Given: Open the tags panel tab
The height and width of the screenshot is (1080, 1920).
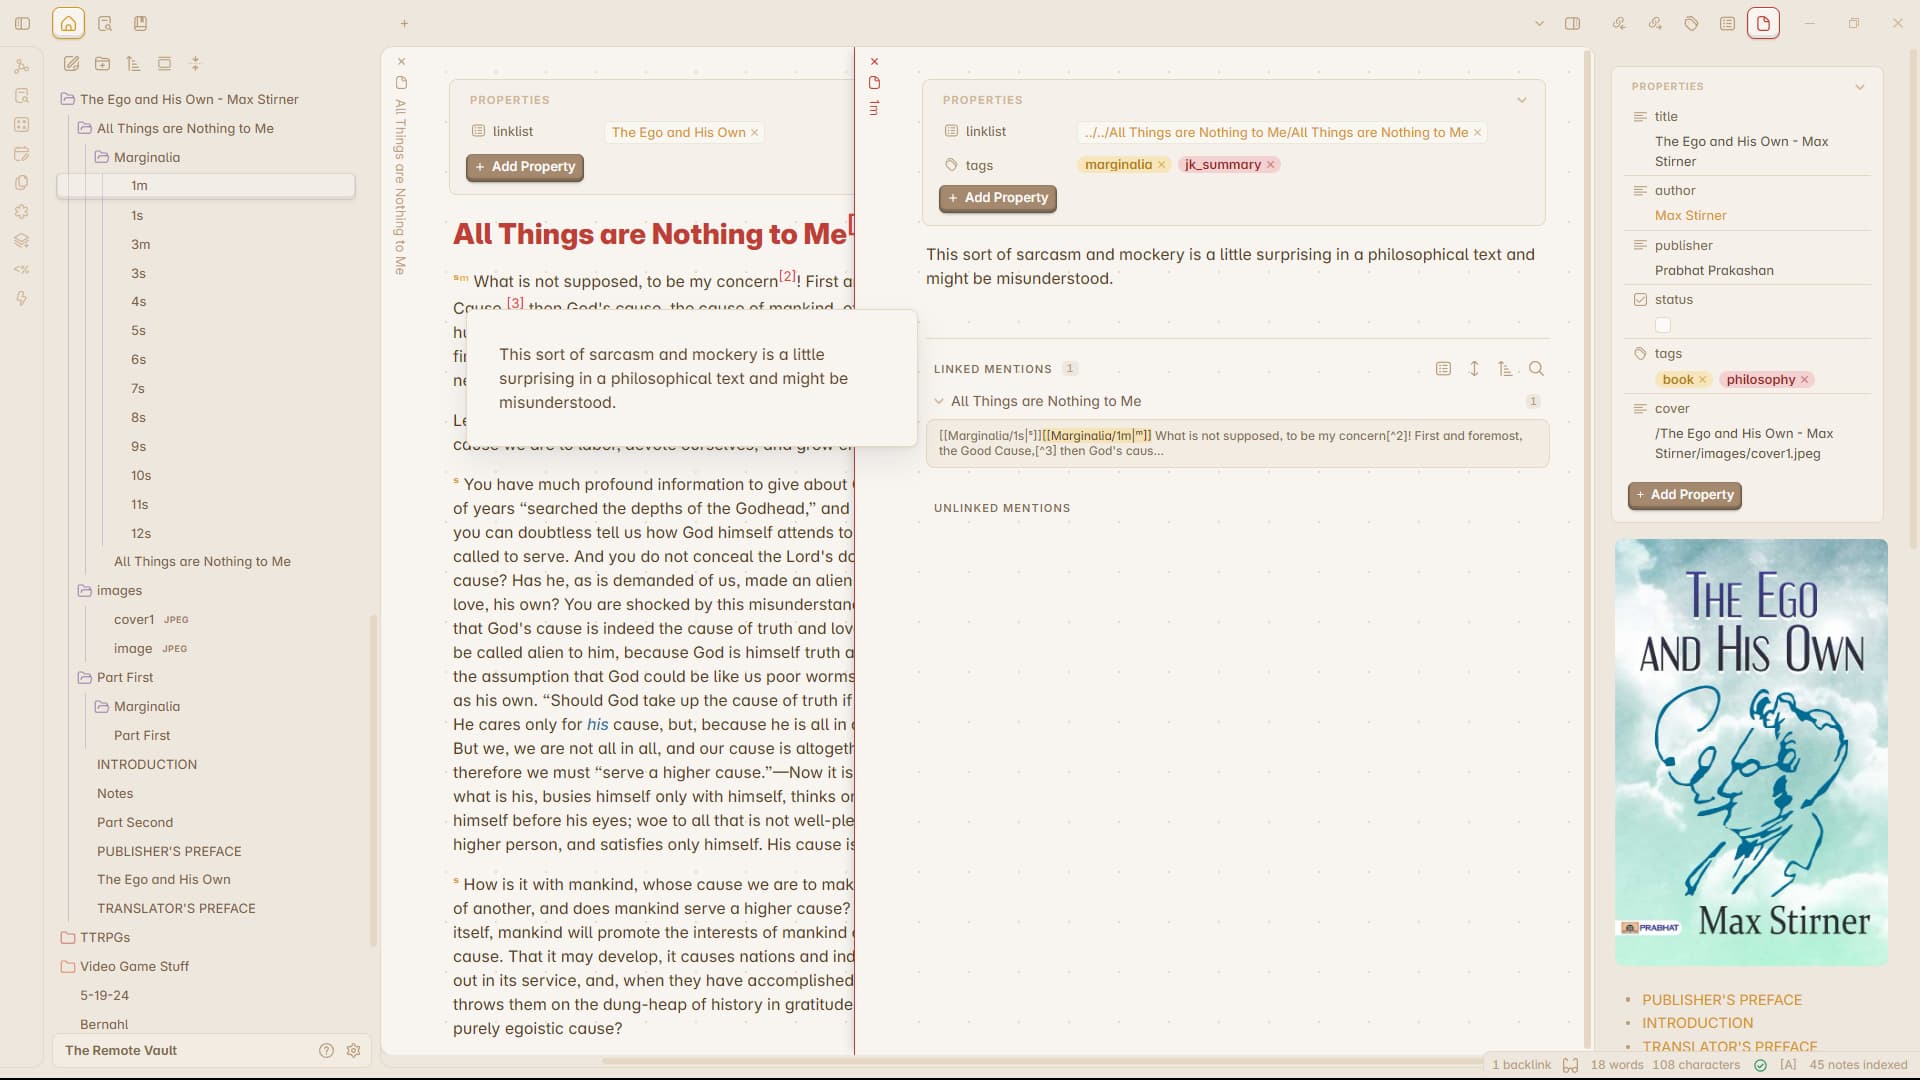Looking at the screenshot, I should point(1691,23).
